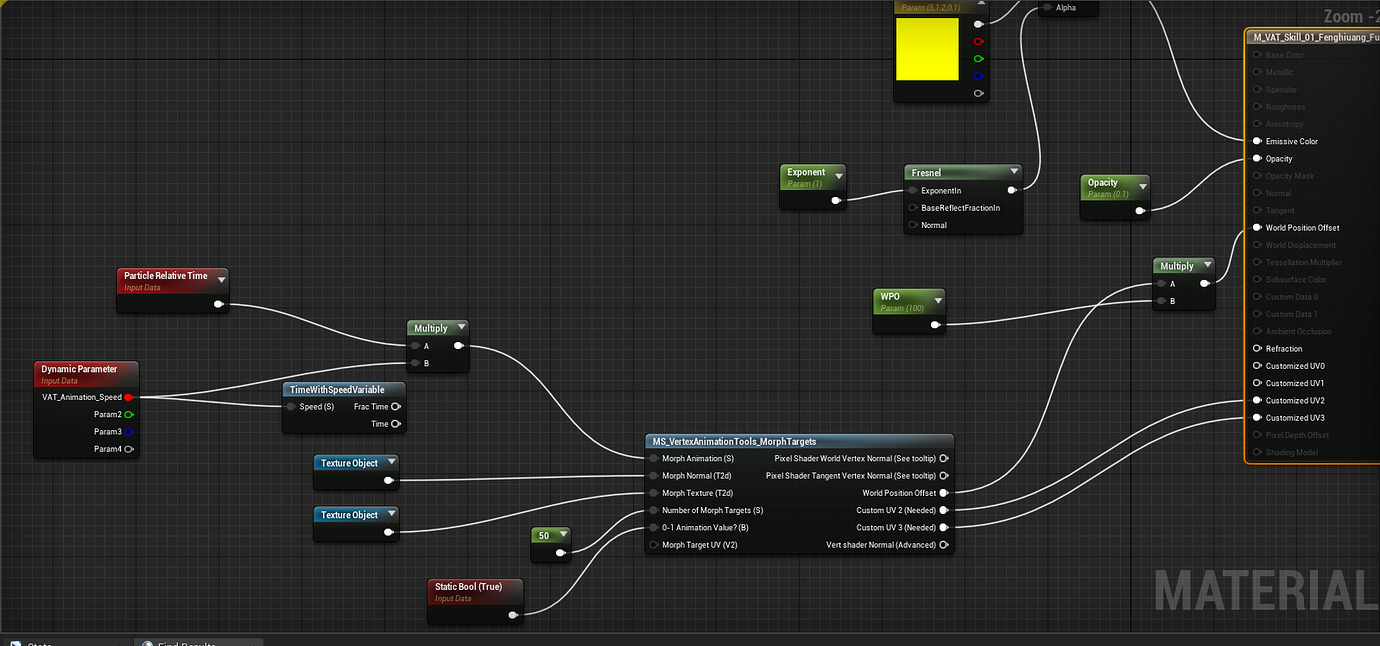The height and width of the screenshot is (646, 1380).
Task: Click the World Position Offset output on MorphTargets node
Action: (943, 492)
